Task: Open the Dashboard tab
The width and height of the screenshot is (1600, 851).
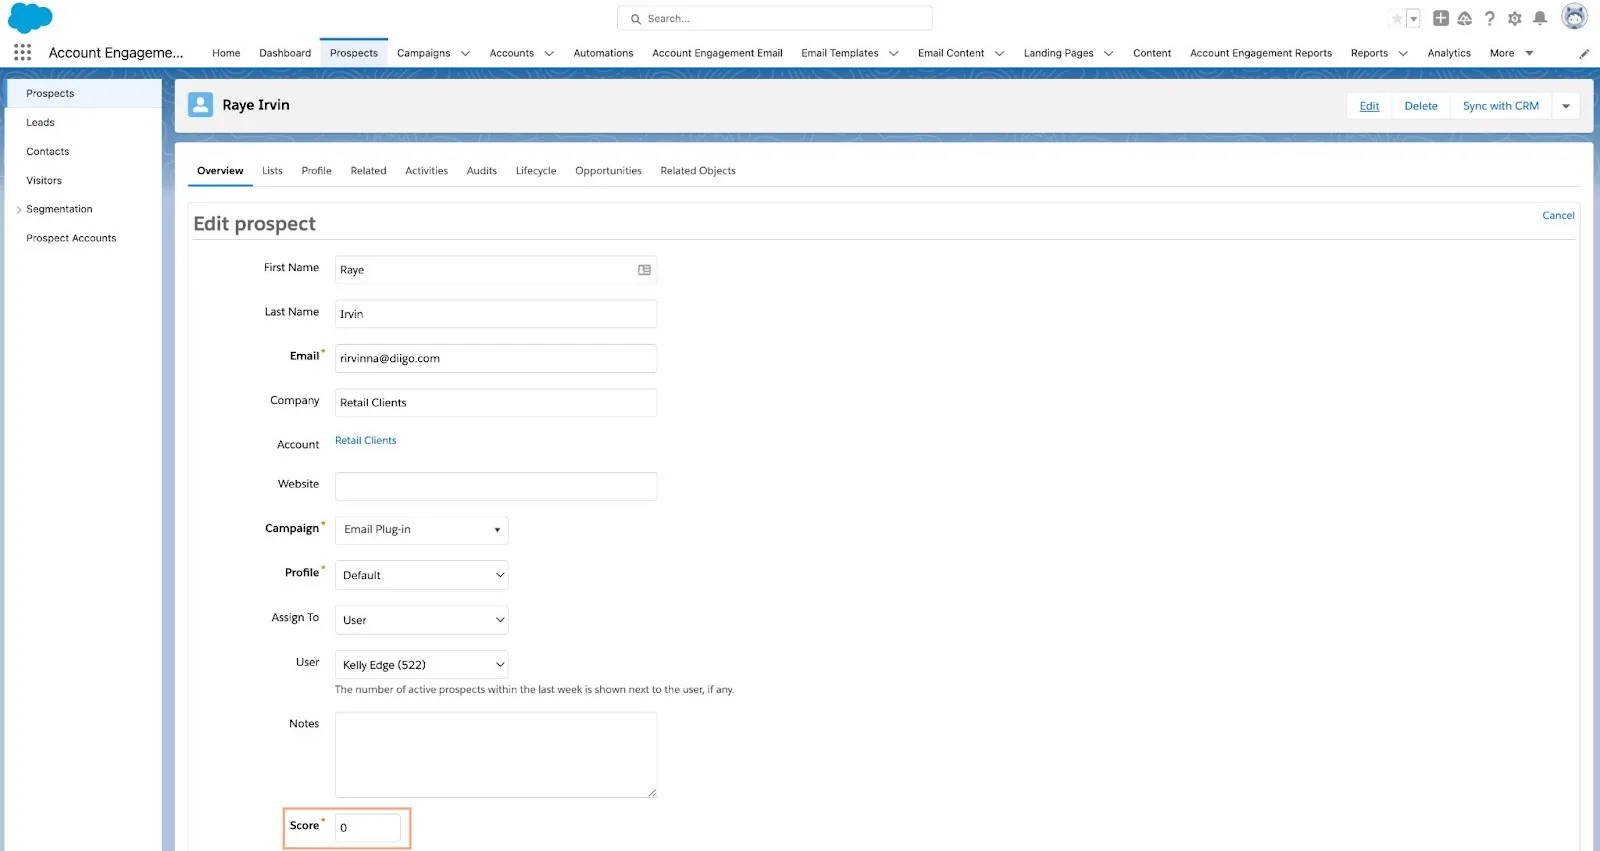Action: (285, 53)
